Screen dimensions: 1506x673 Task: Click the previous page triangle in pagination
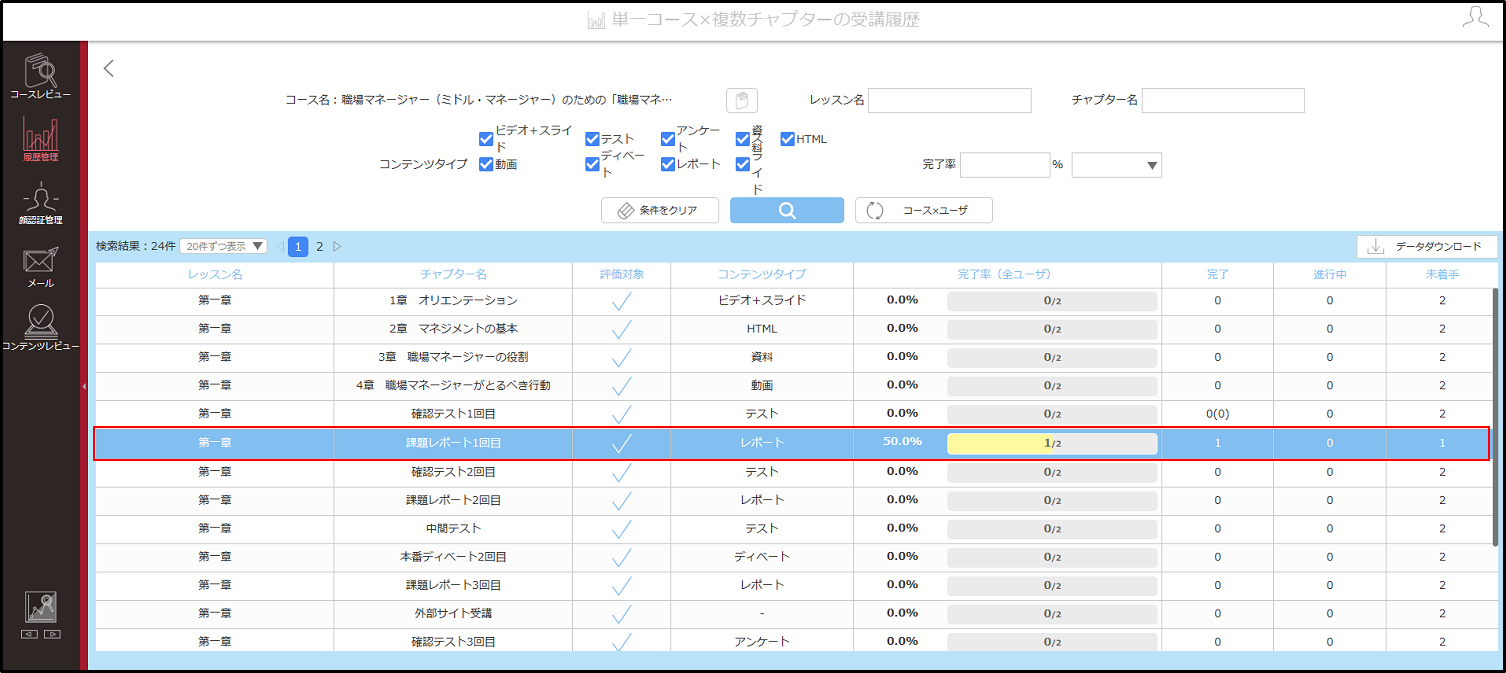tap(280, 246)
